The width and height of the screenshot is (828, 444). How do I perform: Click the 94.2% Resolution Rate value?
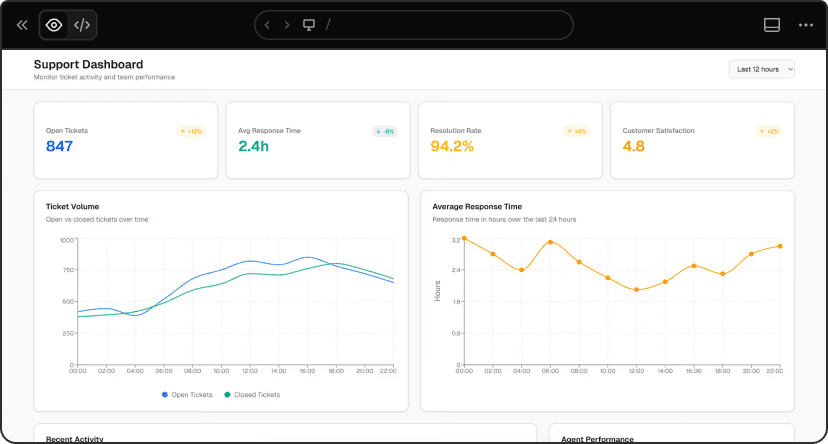(x=451, y=147)
